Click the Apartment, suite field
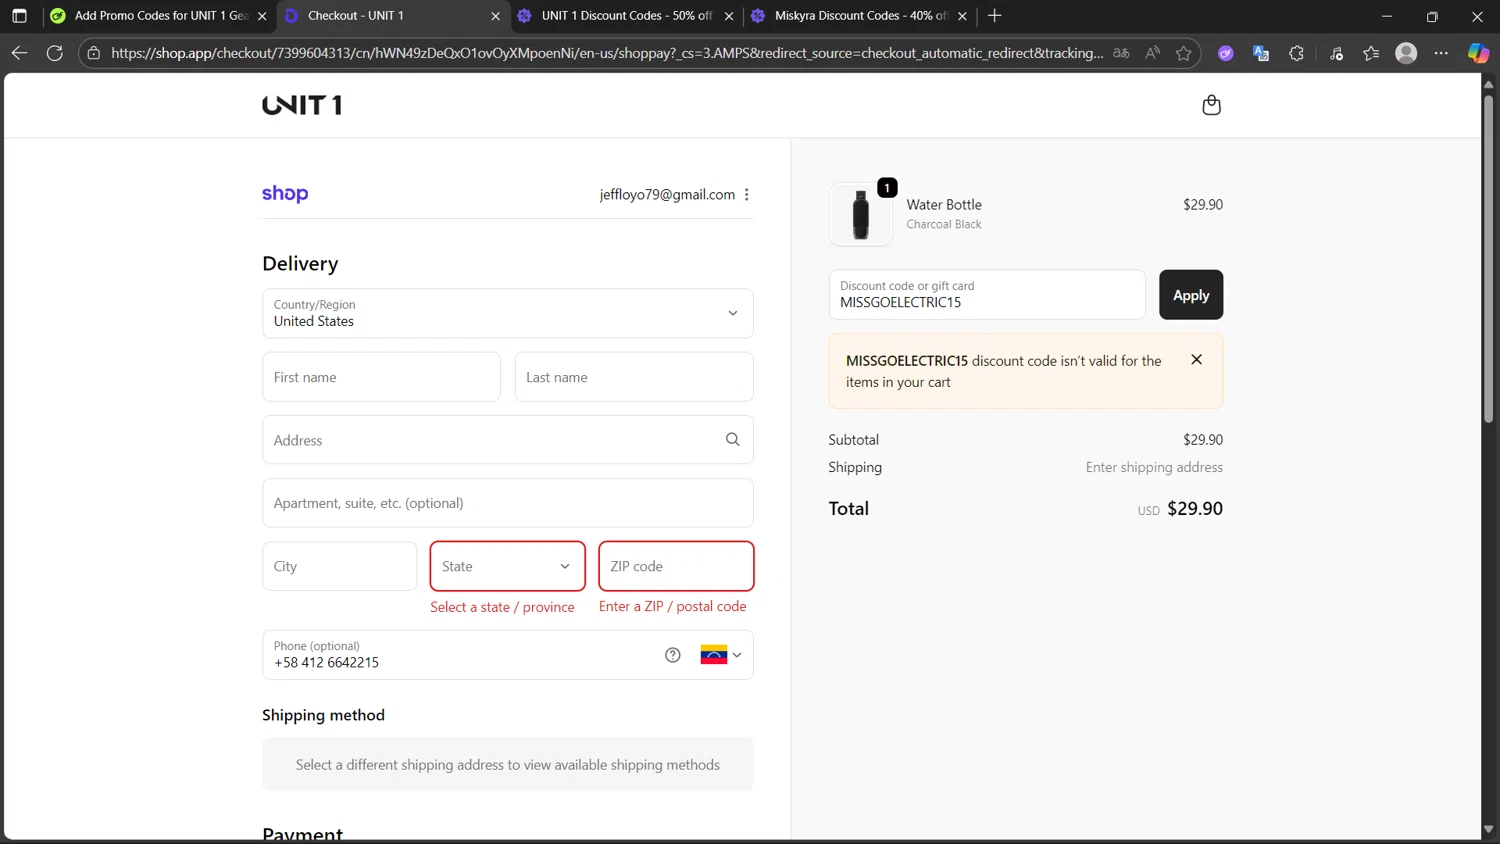 [x=507, y=503]
